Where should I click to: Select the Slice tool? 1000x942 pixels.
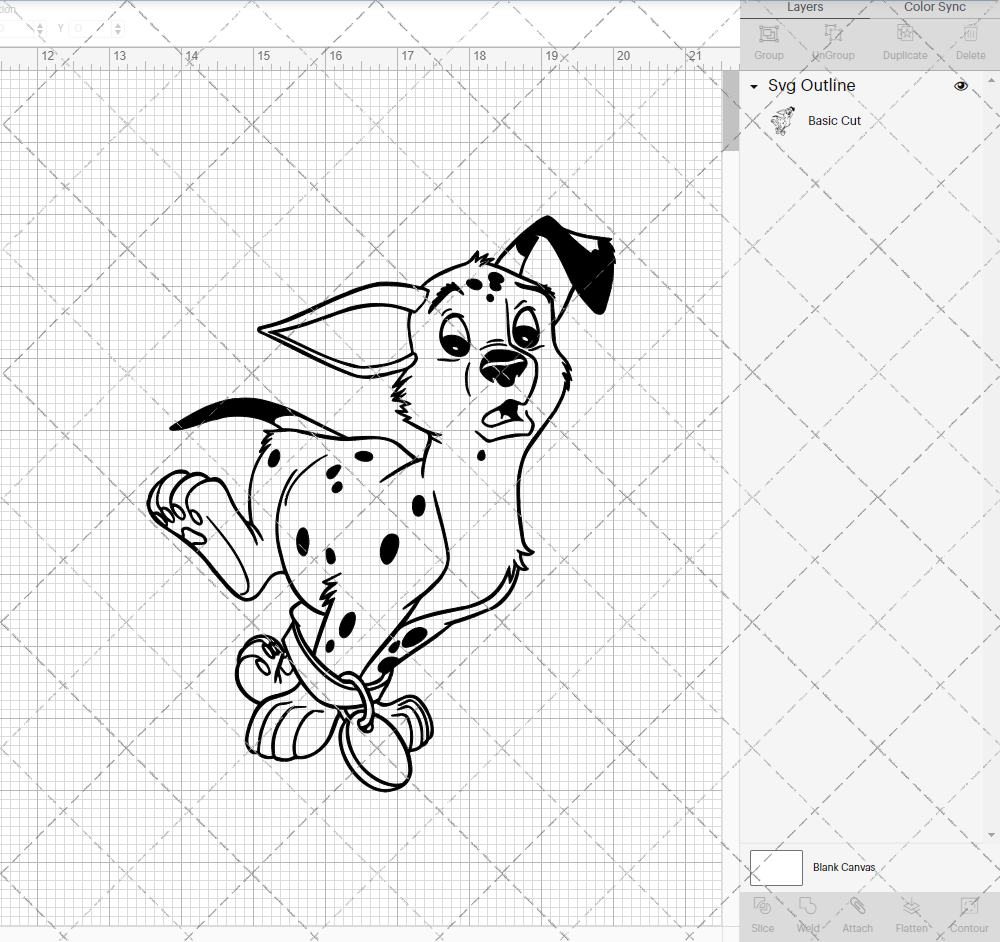(x=762, y=907)
